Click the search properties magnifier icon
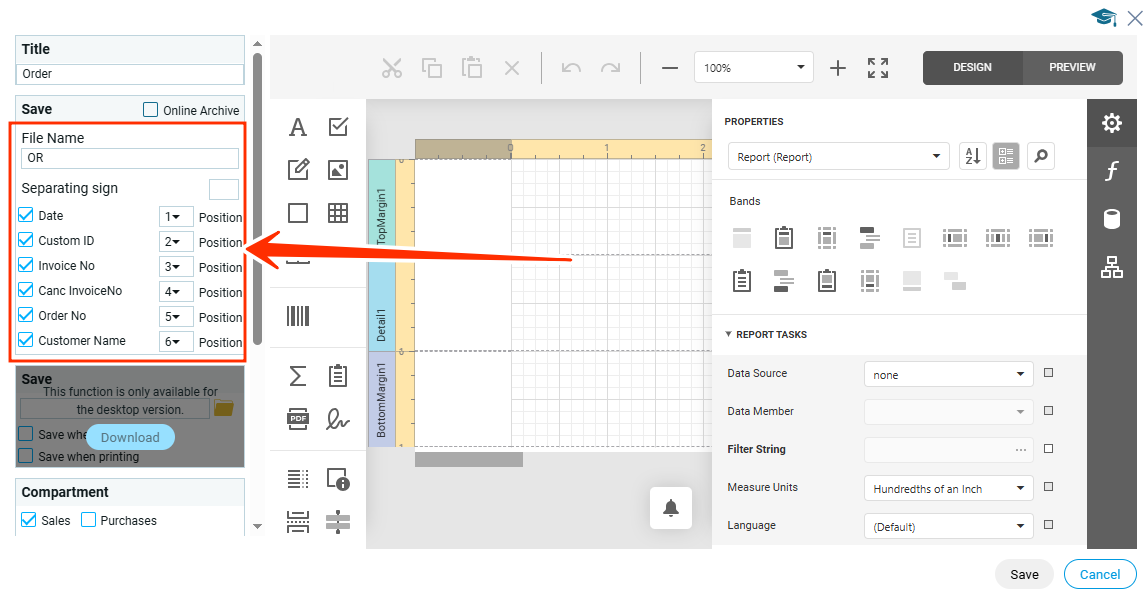The height and width of the screenshot is (592, 1145). (1041, 156)
